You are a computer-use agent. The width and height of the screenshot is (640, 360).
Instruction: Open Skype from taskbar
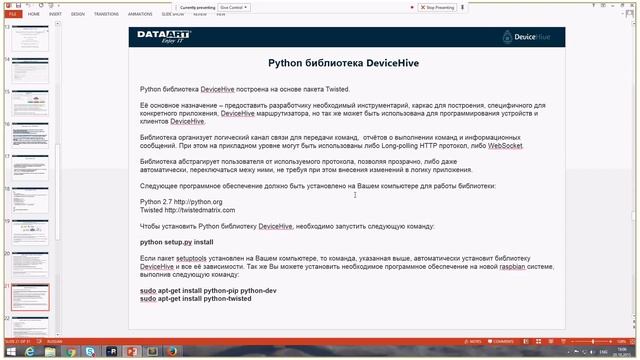pyautogui.click(x=91, y=351)
